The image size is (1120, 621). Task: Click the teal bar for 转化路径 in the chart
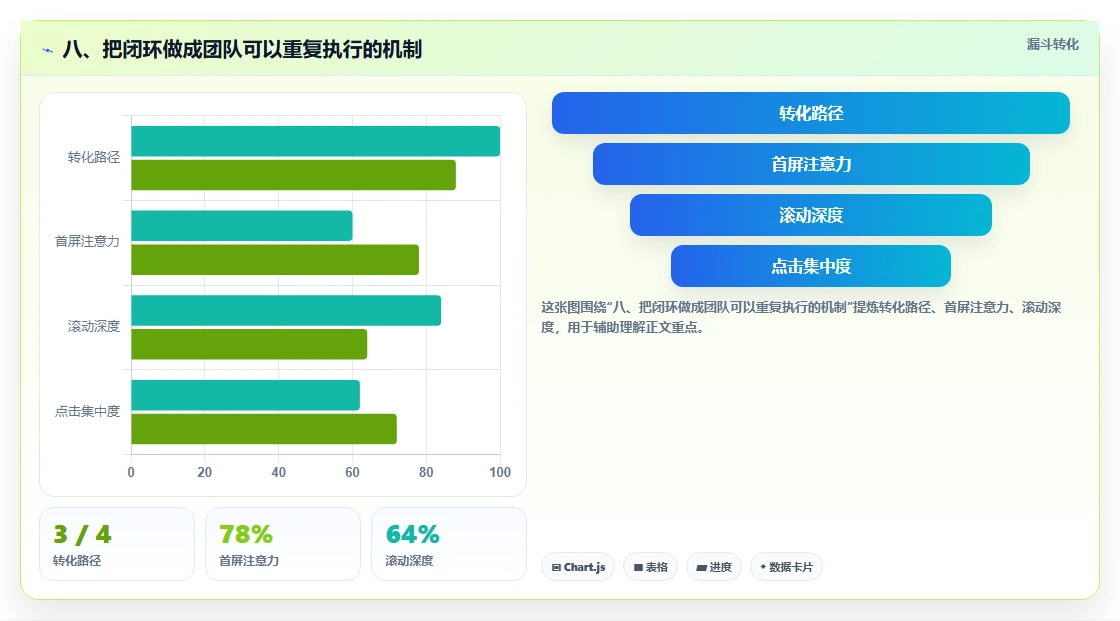[x=316, y=141]
